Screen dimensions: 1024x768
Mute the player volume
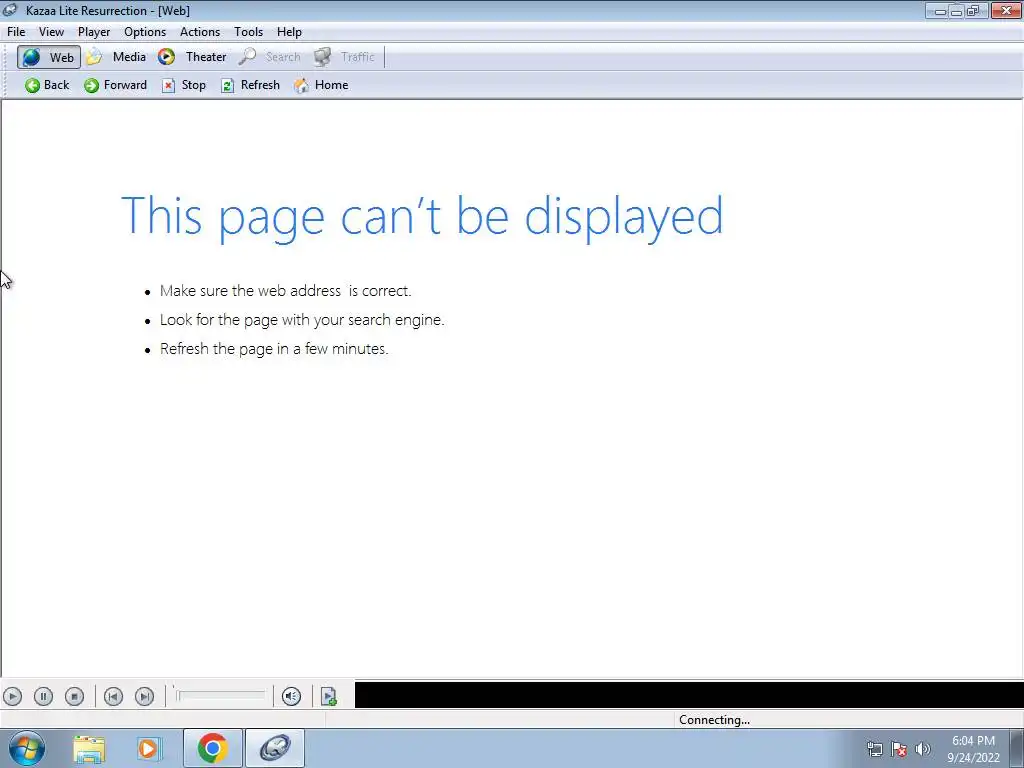click(x=291, y=697)
